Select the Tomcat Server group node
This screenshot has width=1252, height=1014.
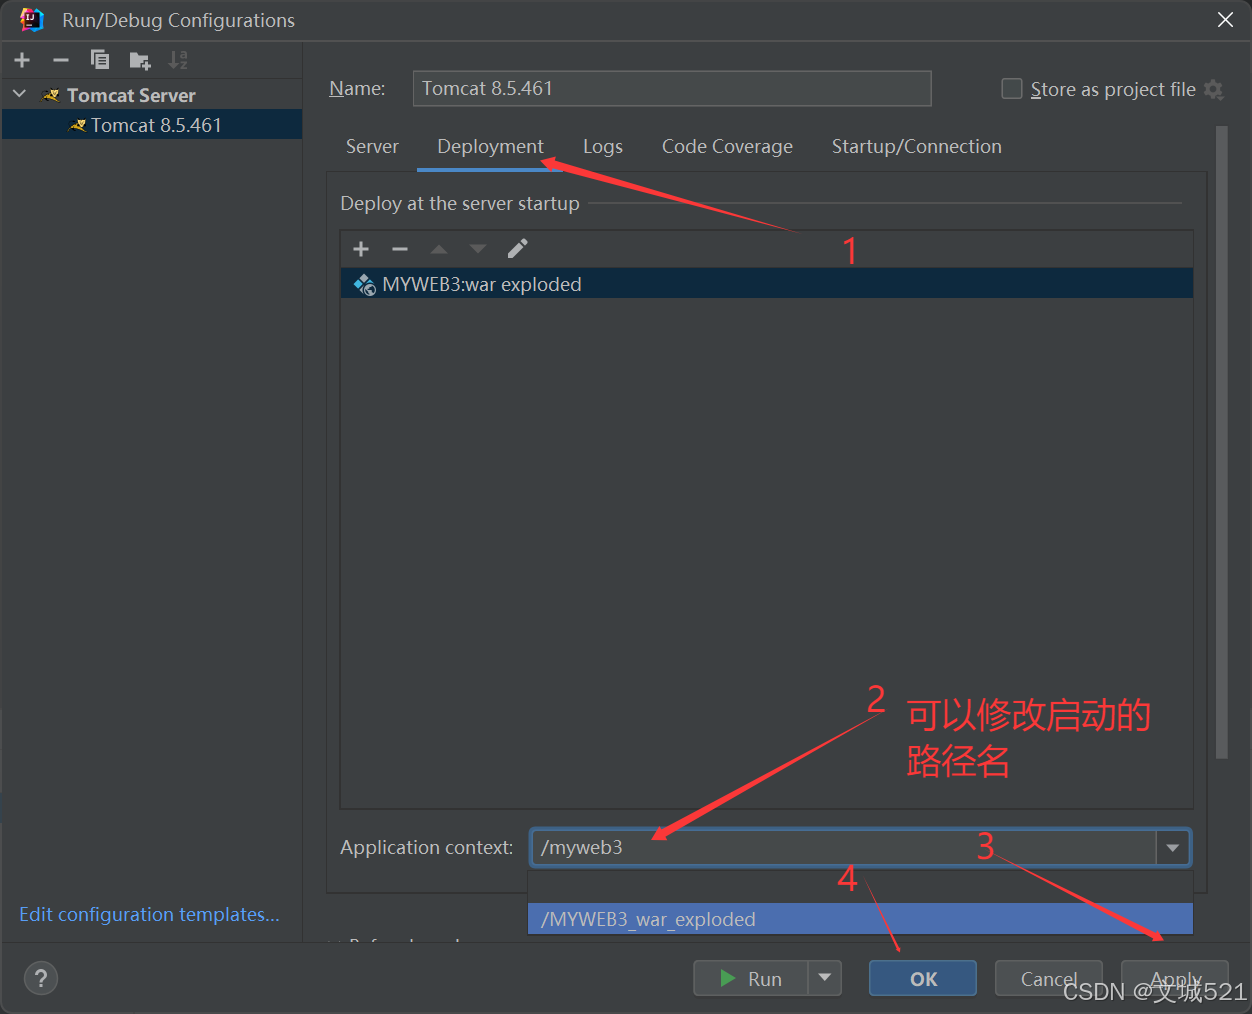(131, 95)
